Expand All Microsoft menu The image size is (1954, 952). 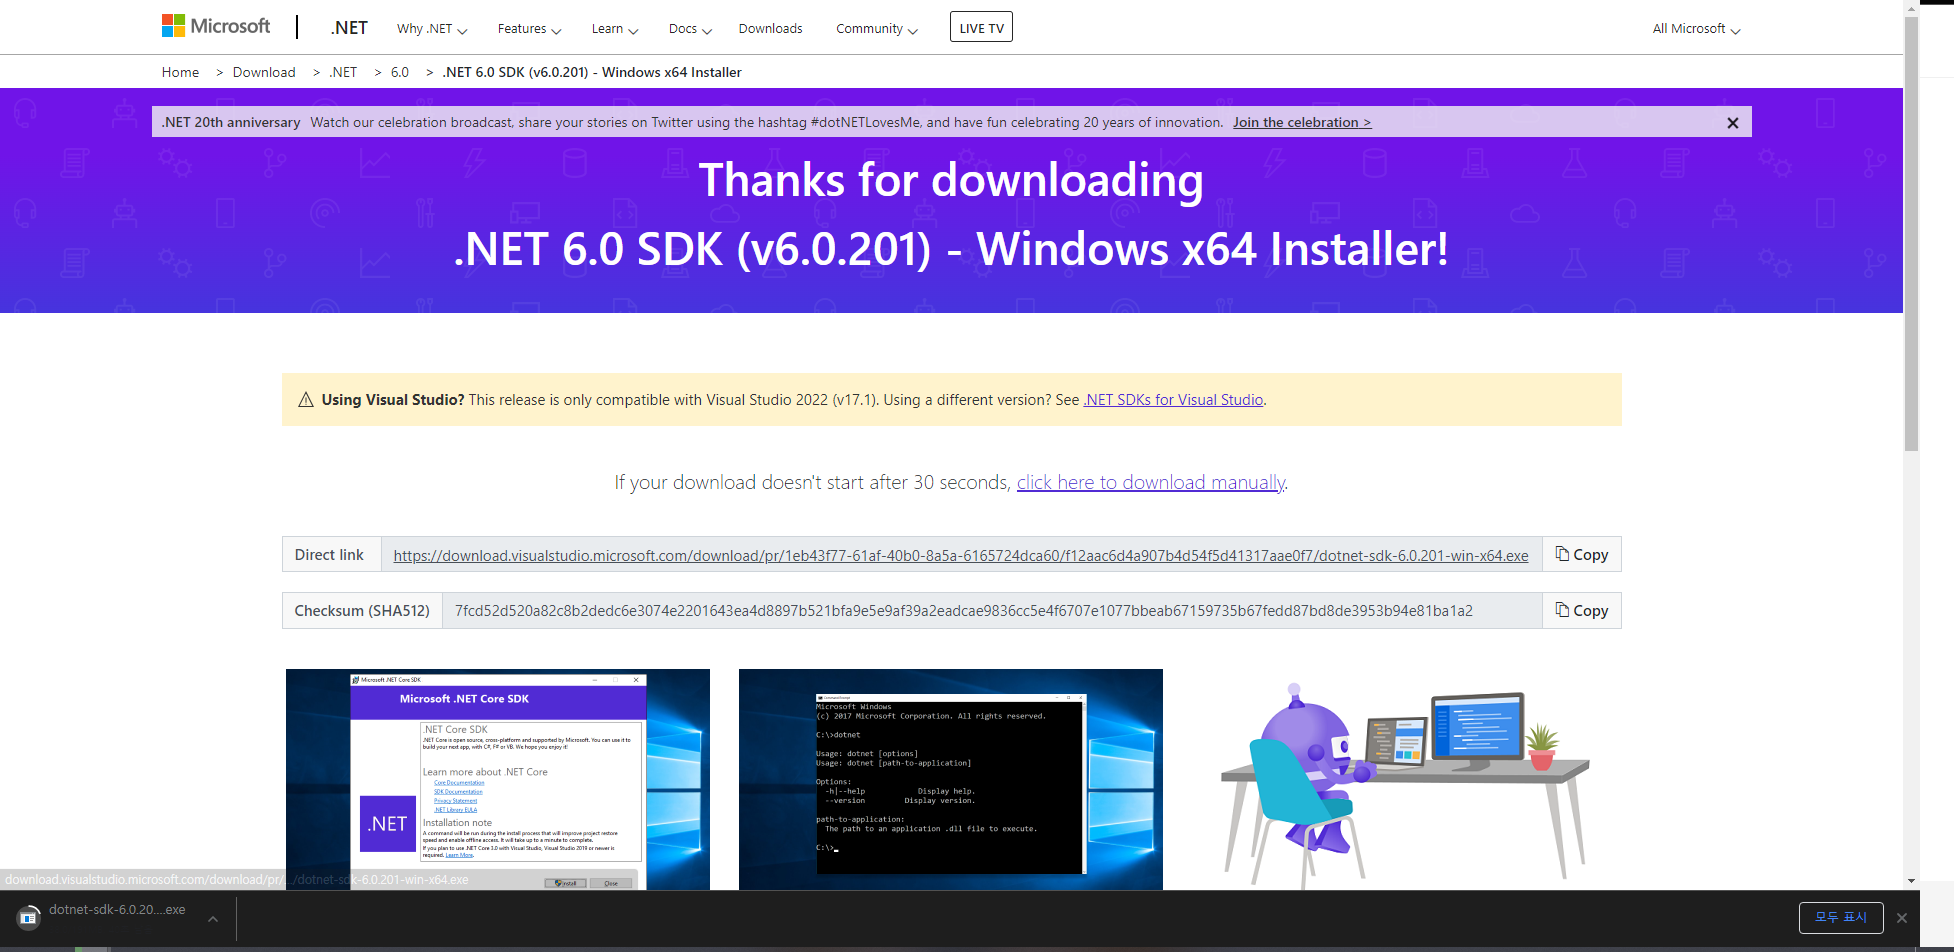coord(1696,29)
